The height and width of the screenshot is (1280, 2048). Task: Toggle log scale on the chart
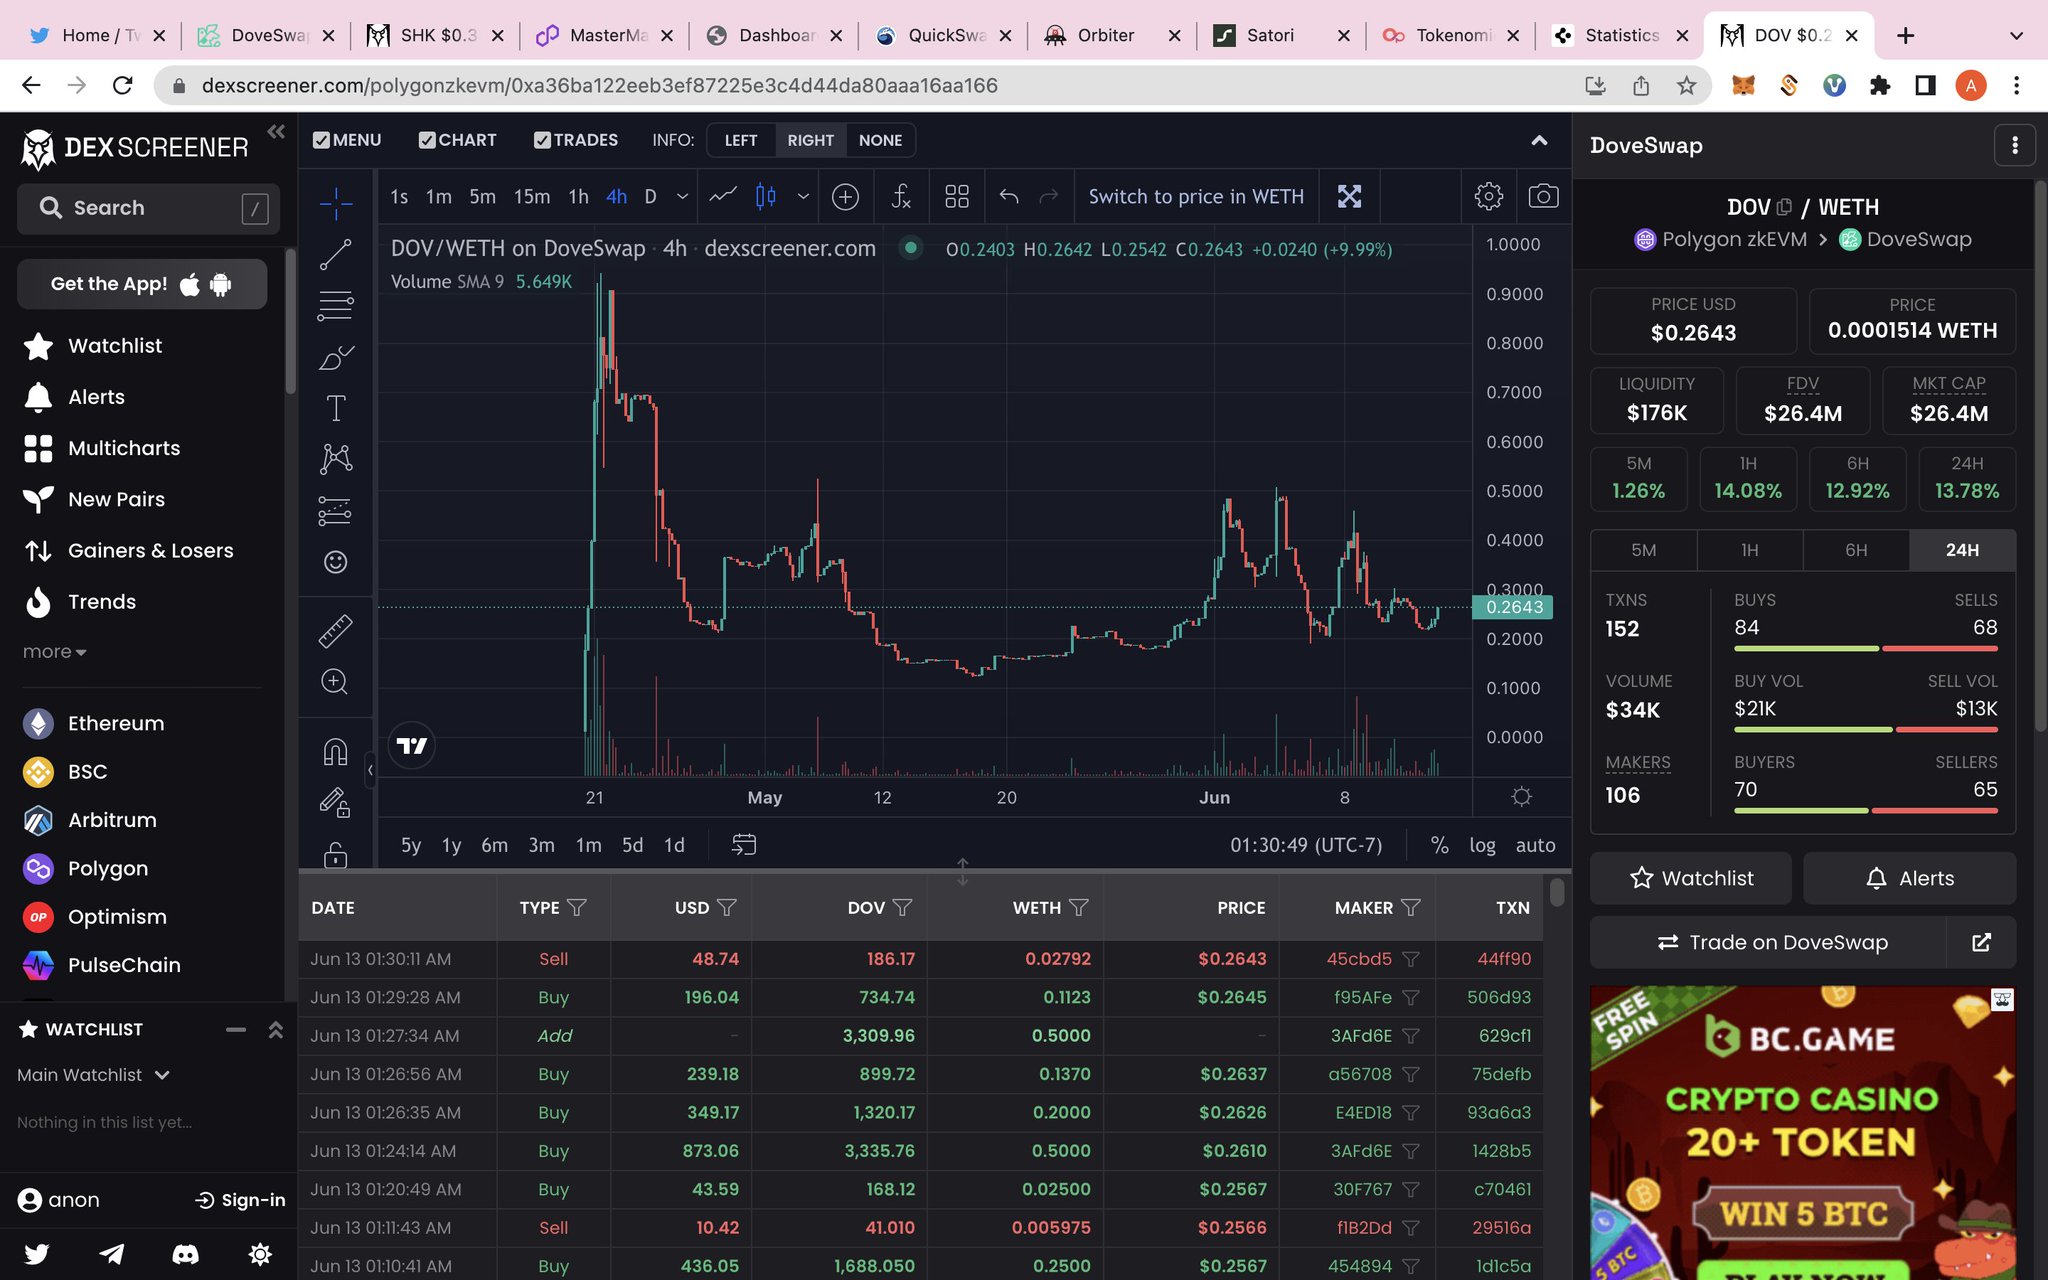pyautogui.click(x=1482, y=845)
